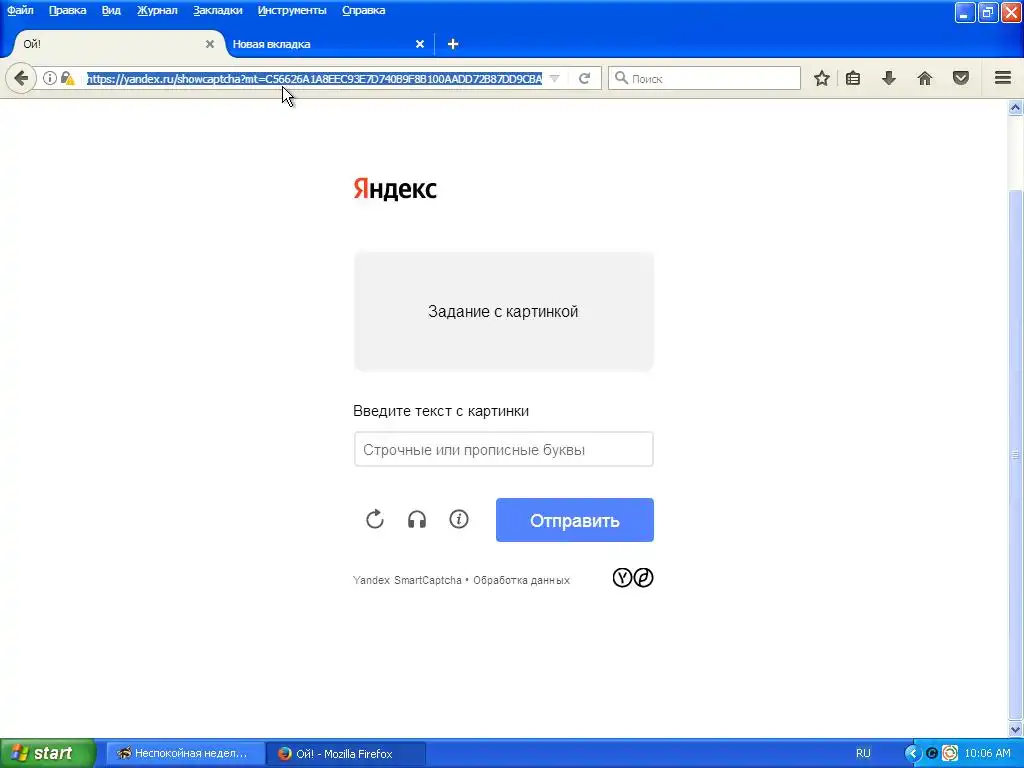This screenshot has width=1024, height=768.
Task: Click the search magnifier icon in the search box
Action: pos(621,78)
